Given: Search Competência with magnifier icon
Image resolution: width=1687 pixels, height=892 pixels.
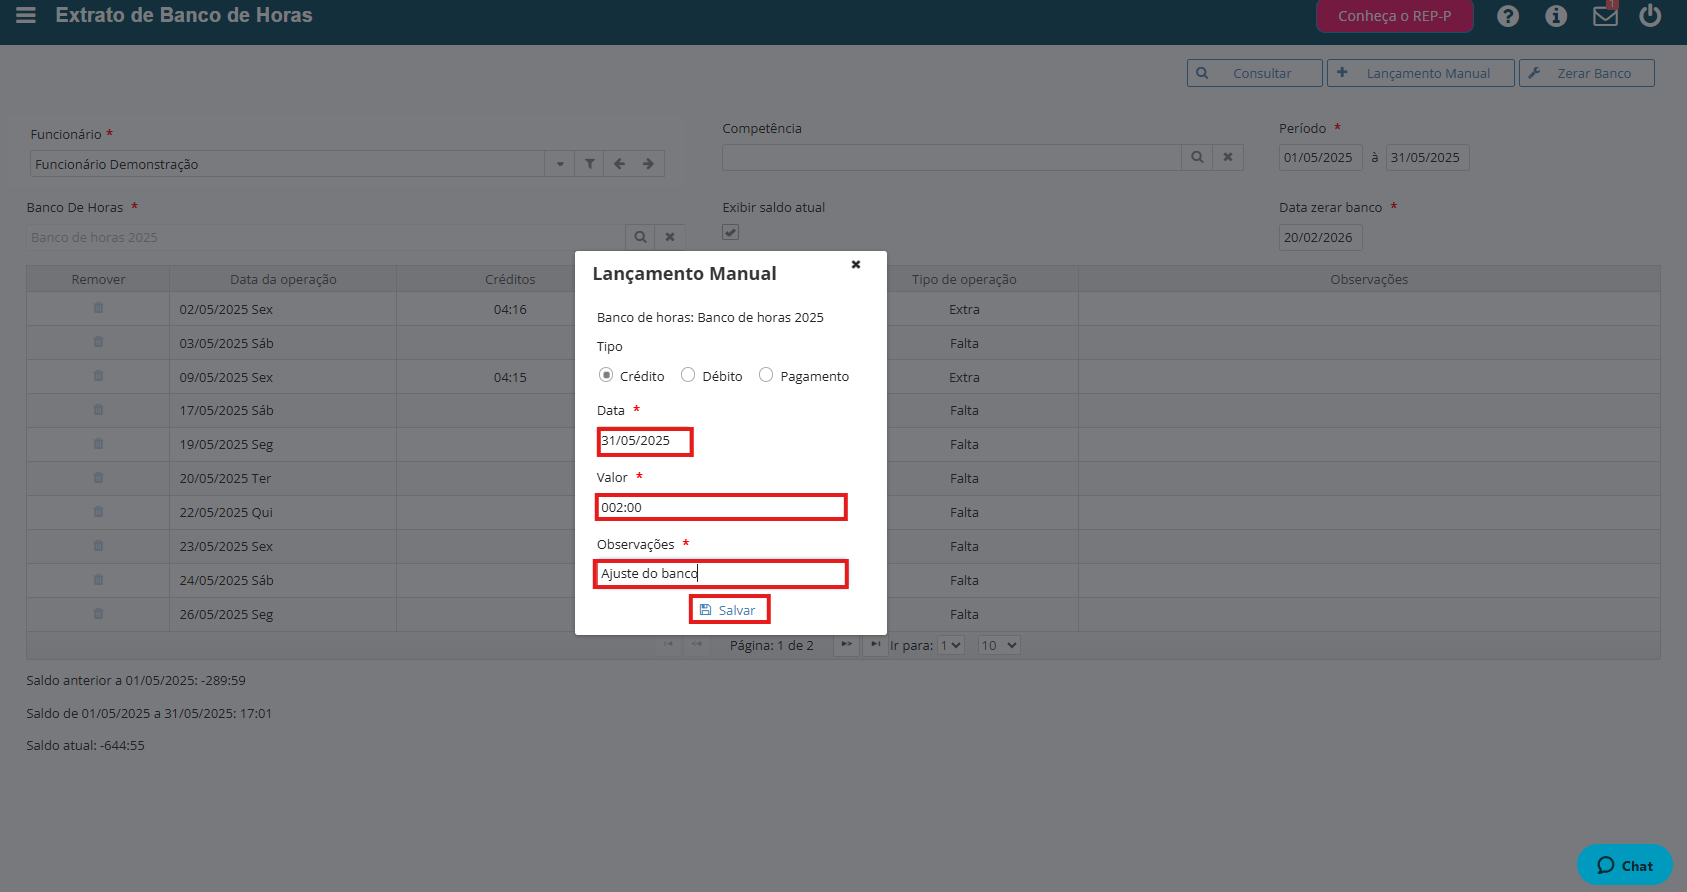Looking at the screenshot, I should (1197, 157).
